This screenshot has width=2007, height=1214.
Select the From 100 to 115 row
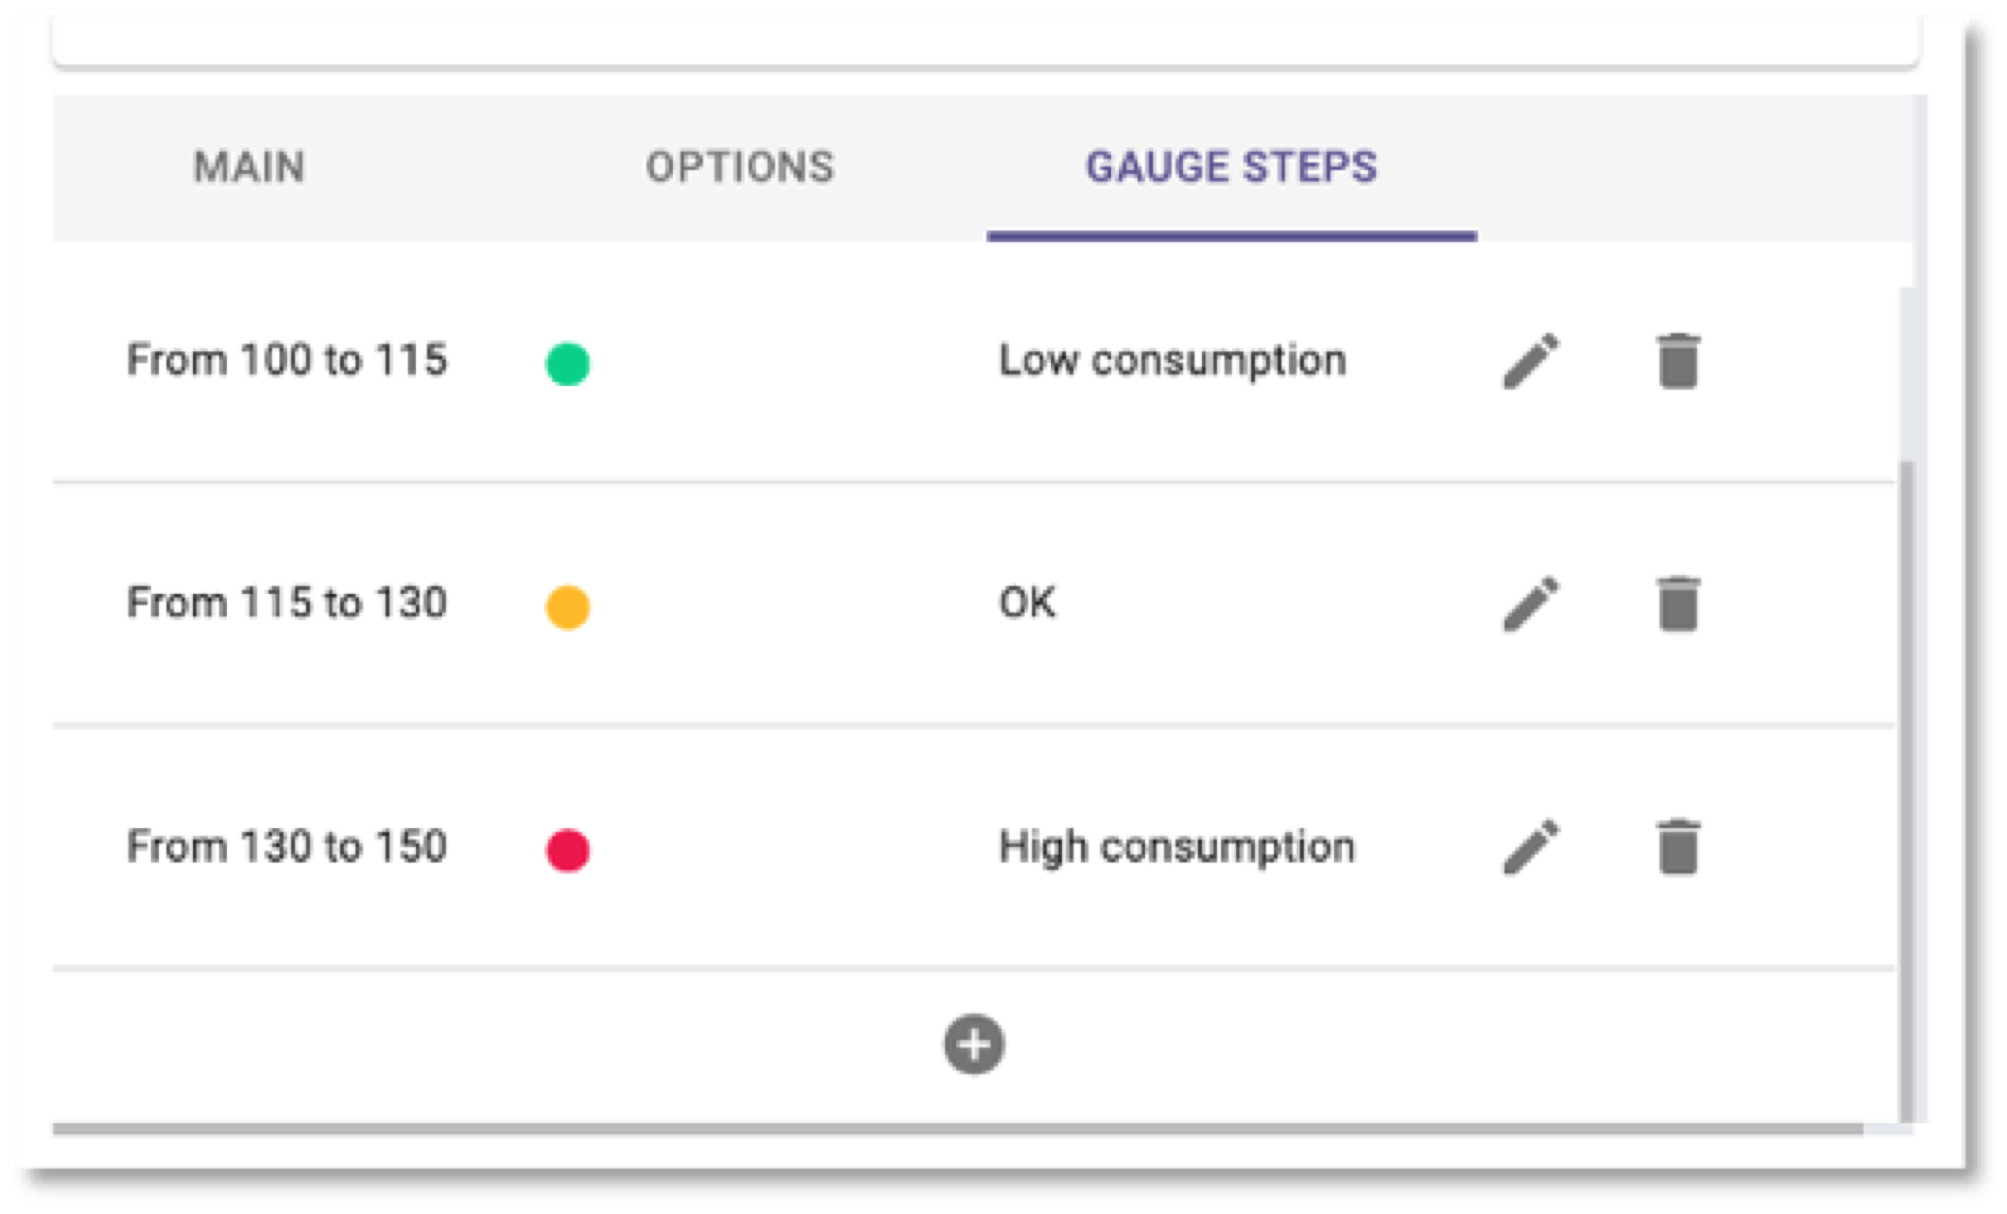click(x=974, y=362)
